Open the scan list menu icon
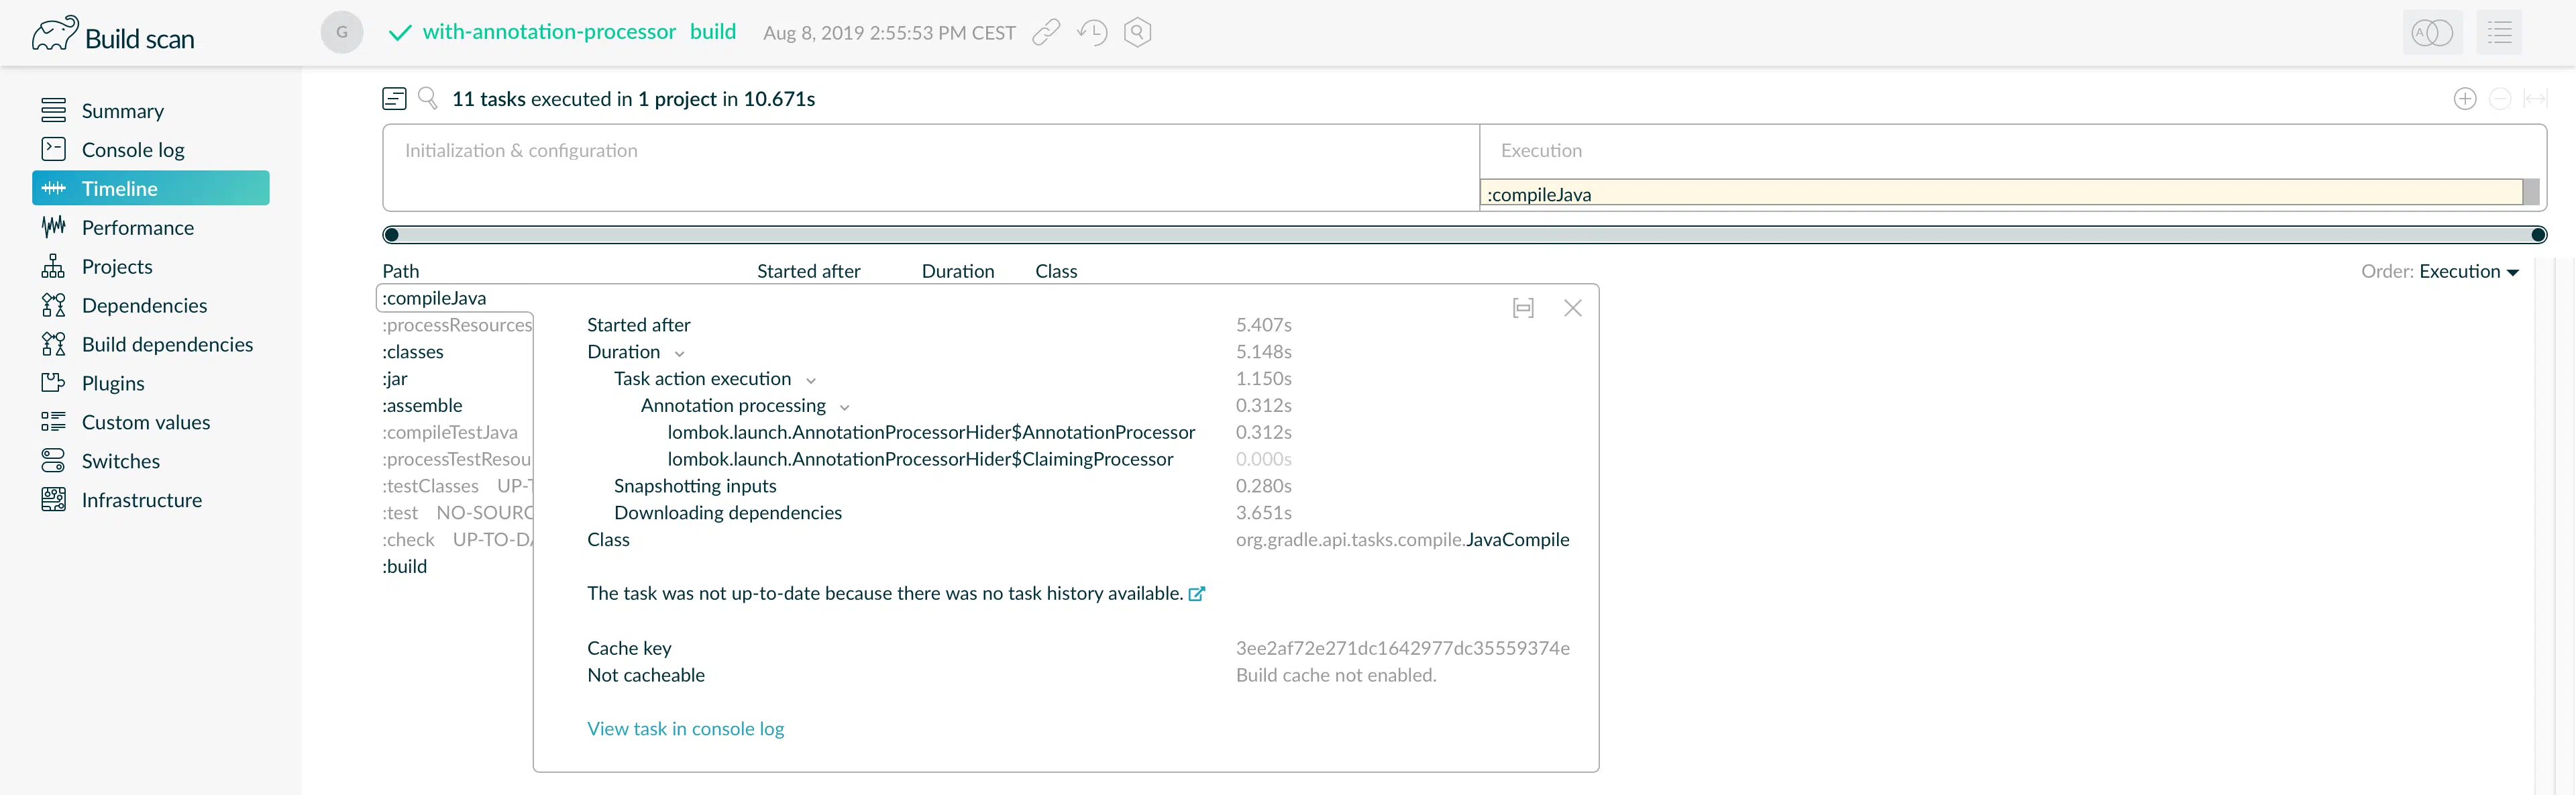Viewport: 2576px width, 795px height. (2500, 32)
